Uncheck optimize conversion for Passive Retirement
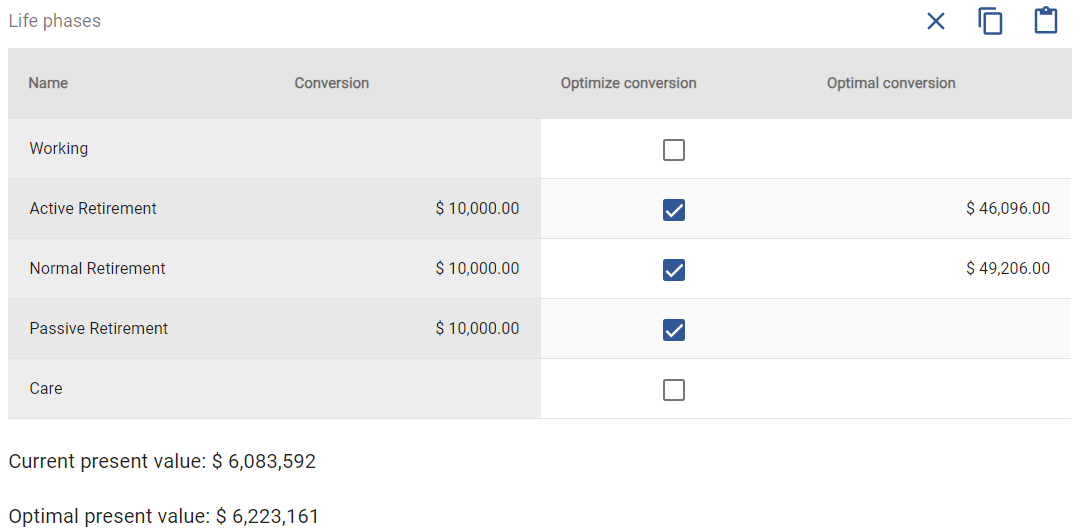 click(x=674, y=329)
